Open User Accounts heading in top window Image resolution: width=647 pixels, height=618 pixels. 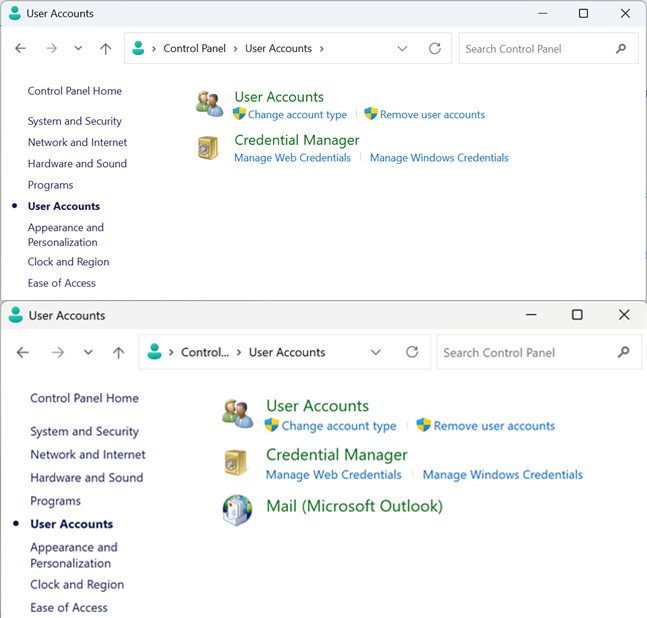pos(279,97)
